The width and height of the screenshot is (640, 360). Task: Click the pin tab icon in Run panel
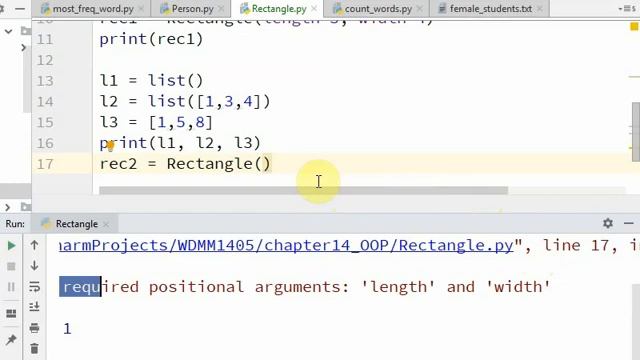(x=11, y=339)
